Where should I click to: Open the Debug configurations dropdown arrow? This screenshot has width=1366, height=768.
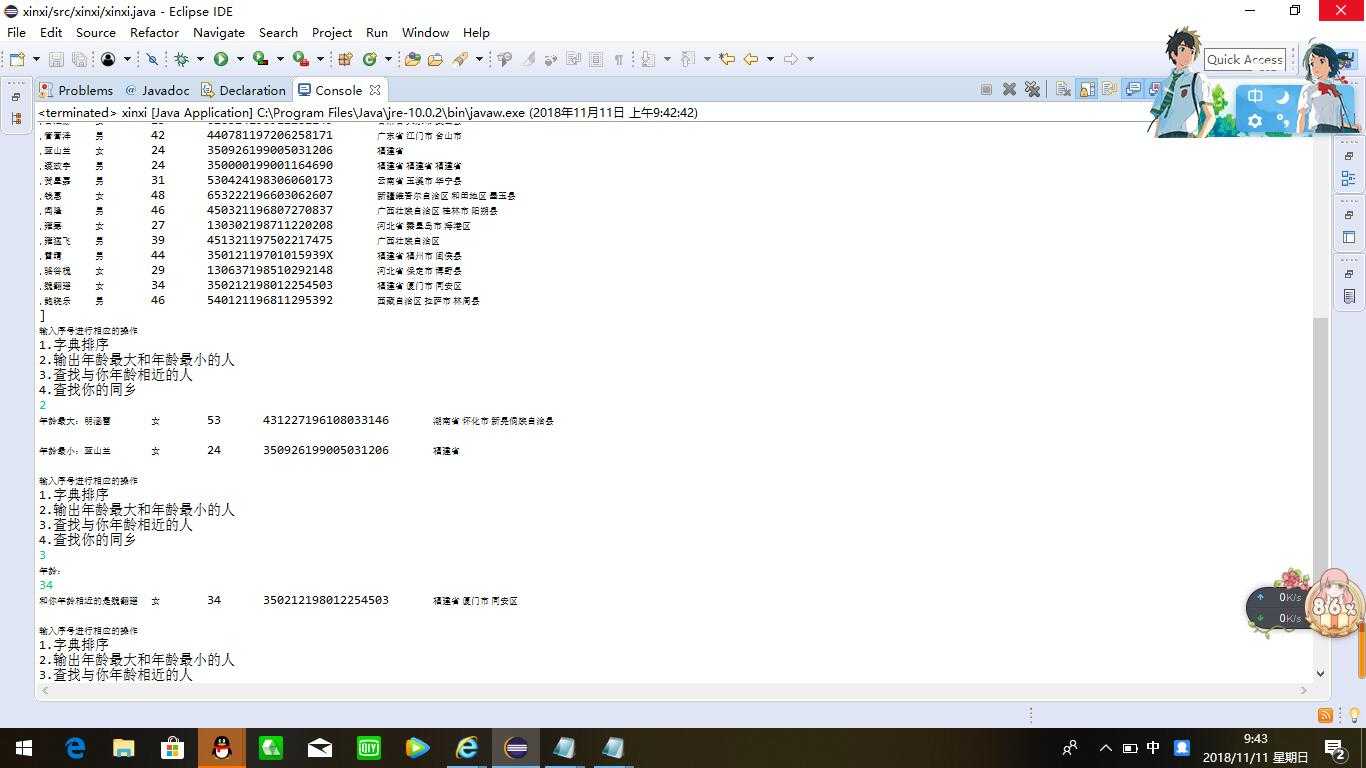[x=200, y=59]
